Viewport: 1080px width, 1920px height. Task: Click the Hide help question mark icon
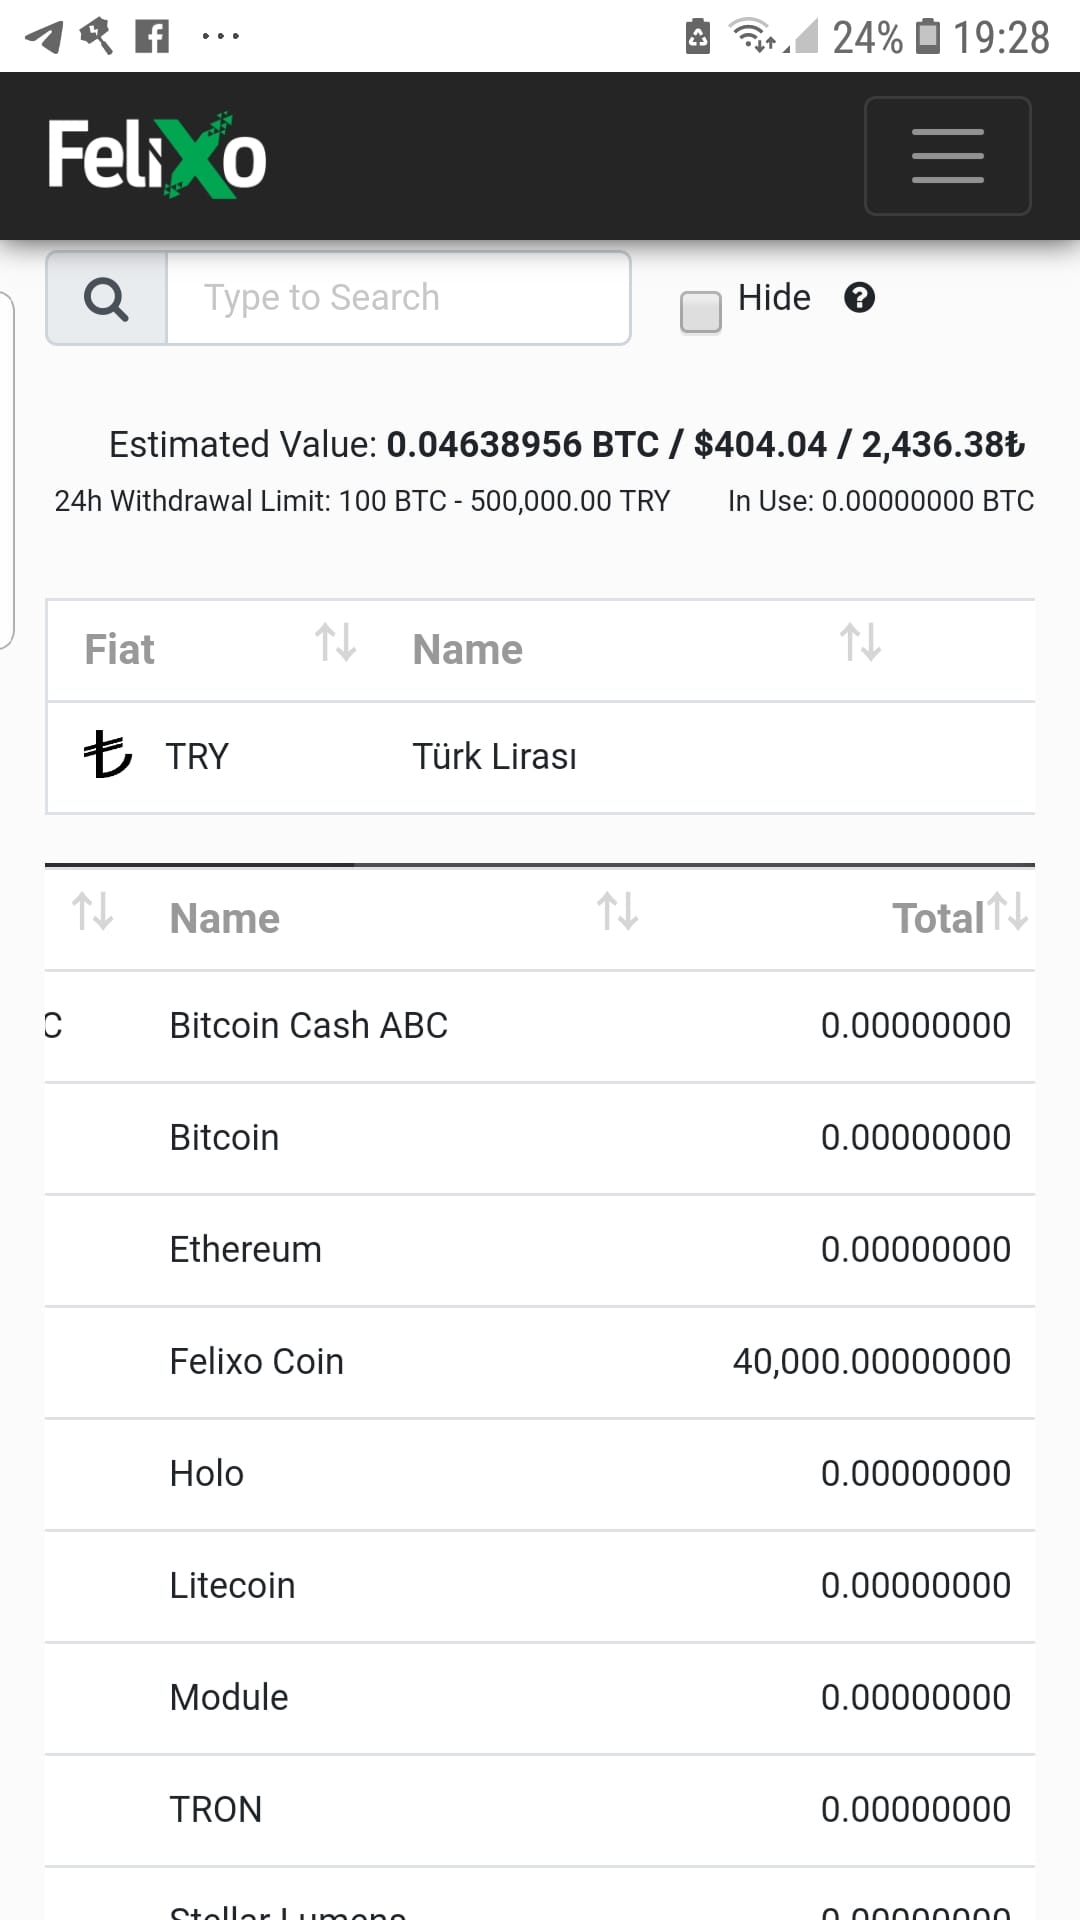(859, 298)
